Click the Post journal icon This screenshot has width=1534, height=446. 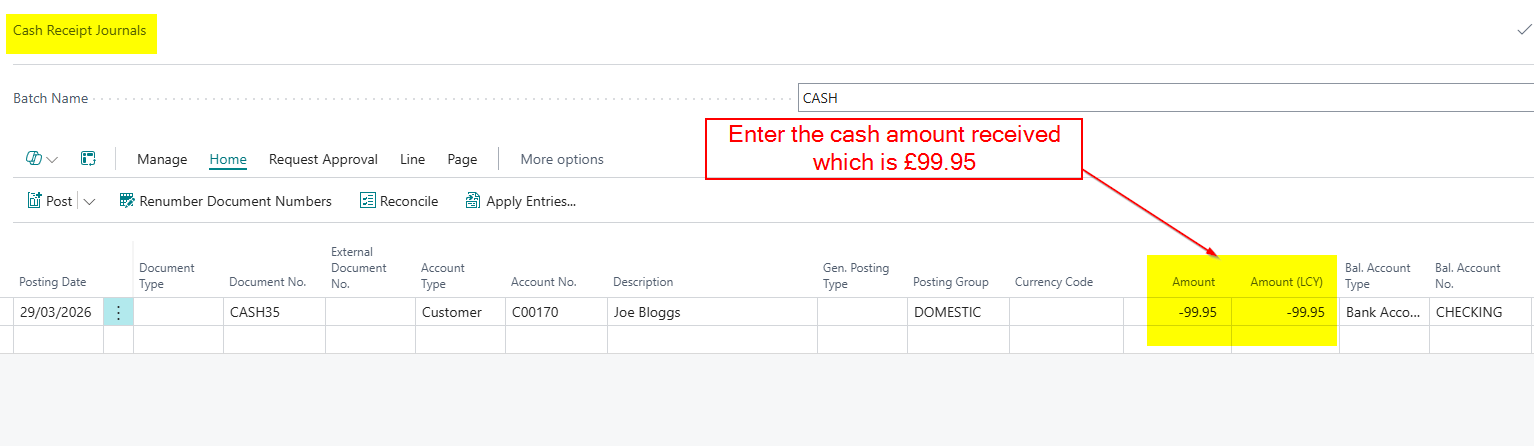[x=35, y=201]
